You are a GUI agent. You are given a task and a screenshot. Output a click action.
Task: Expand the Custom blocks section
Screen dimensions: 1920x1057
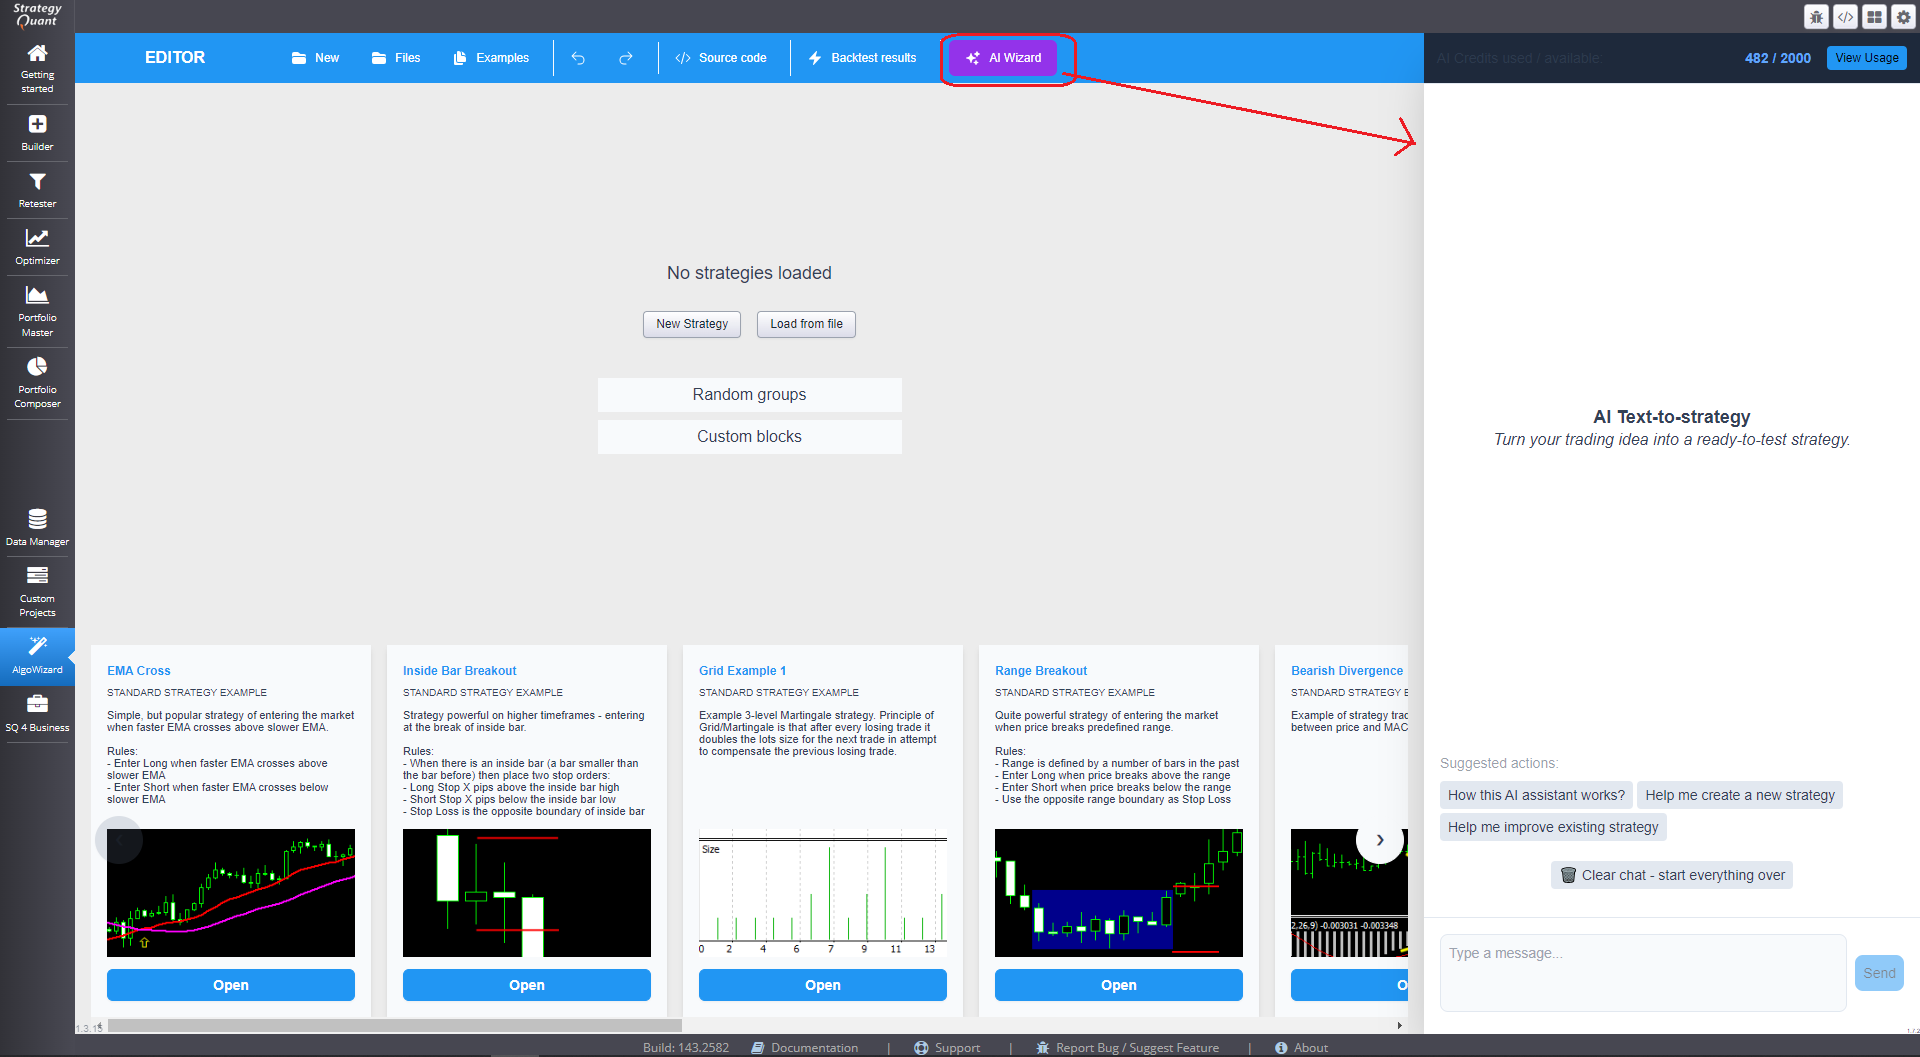[x=749, y=437]
